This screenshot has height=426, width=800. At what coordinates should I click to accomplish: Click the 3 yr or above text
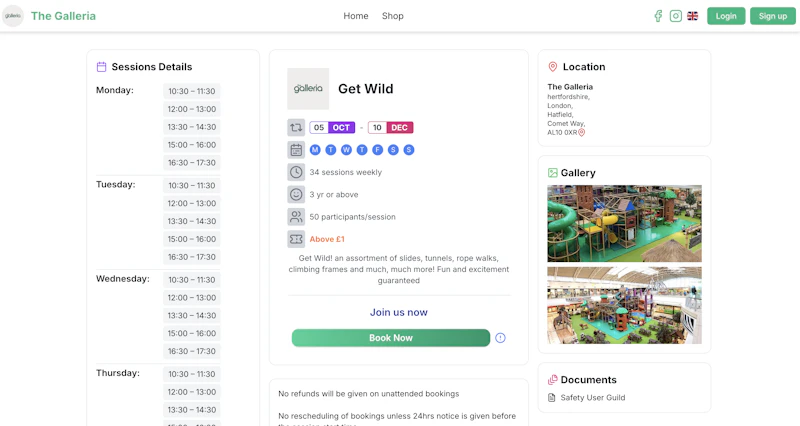[x=334, y=194]
